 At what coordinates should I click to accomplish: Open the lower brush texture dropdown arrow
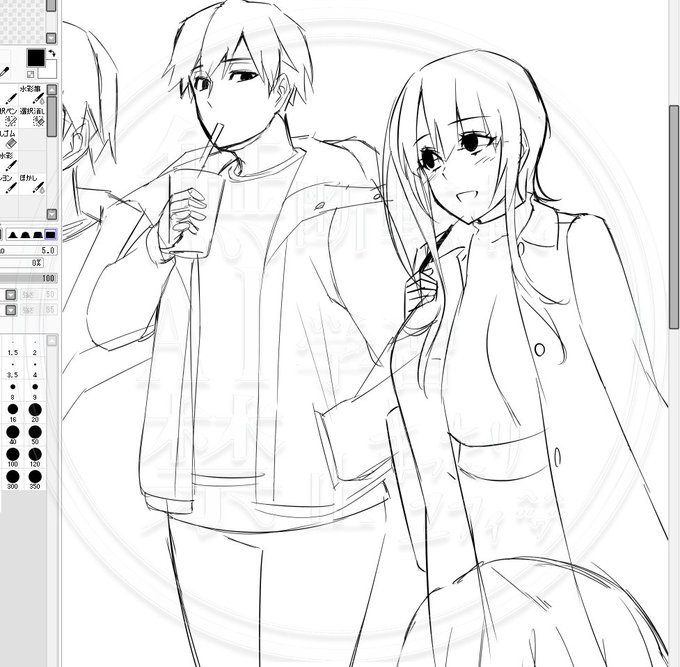10,310
